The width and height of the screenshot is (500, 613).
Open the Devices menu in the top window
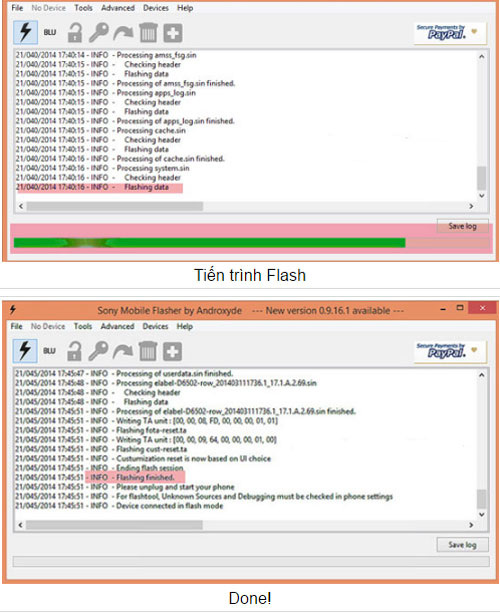(x=156, y=8)
